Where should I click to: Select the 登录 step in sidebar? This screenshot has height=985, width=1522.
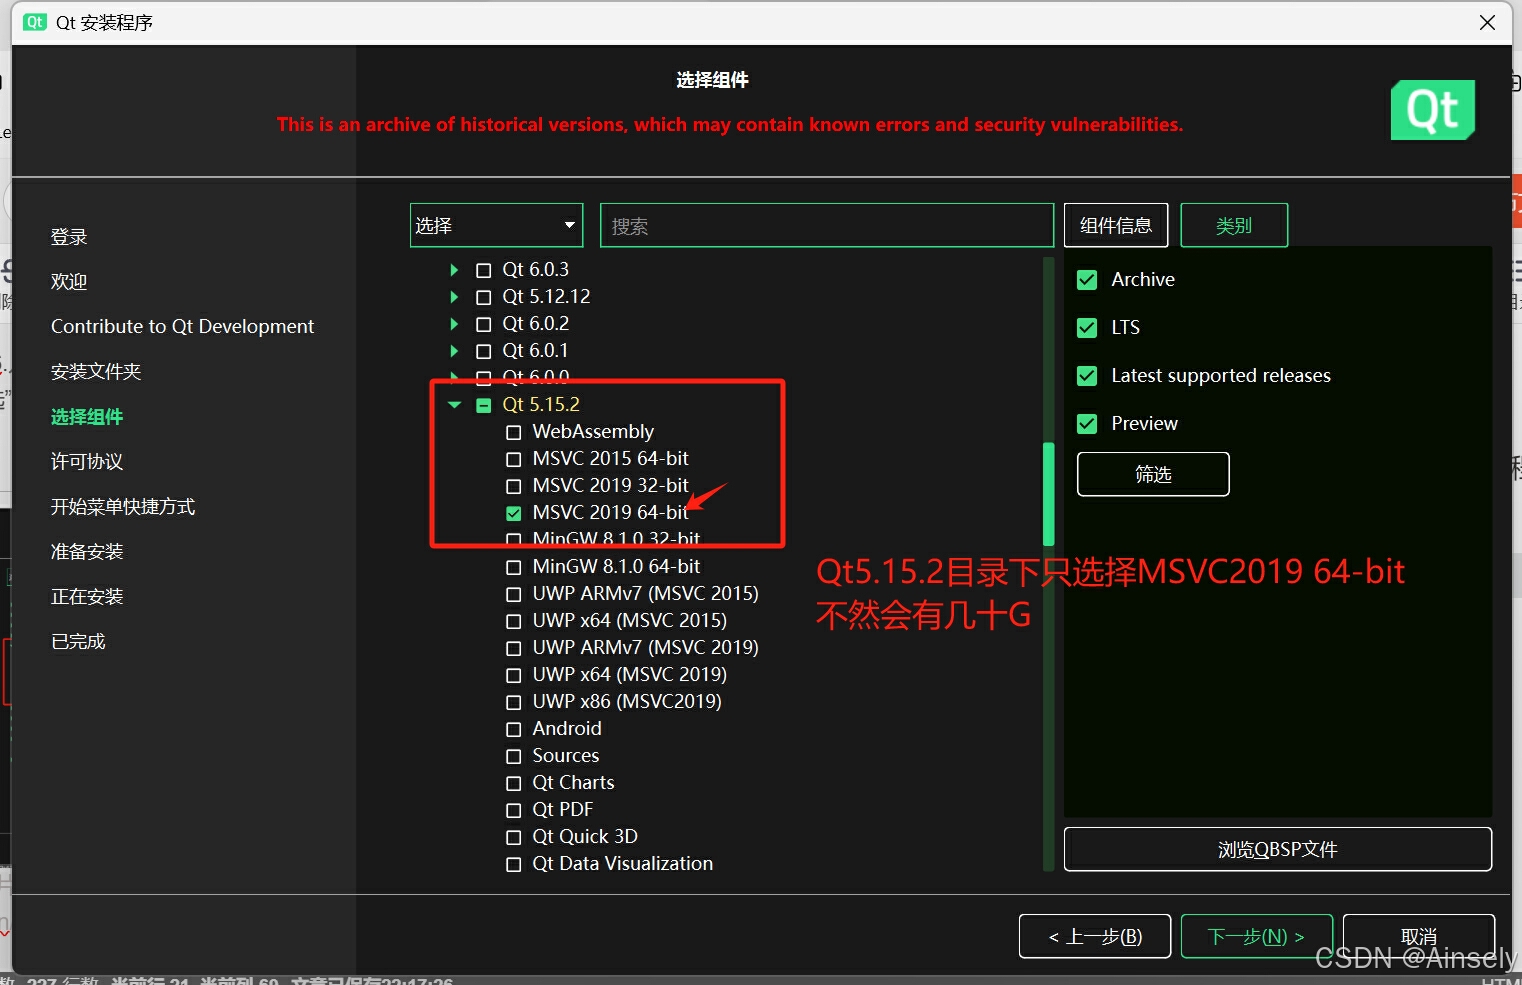pyautogui.click(x=69, y=237)
